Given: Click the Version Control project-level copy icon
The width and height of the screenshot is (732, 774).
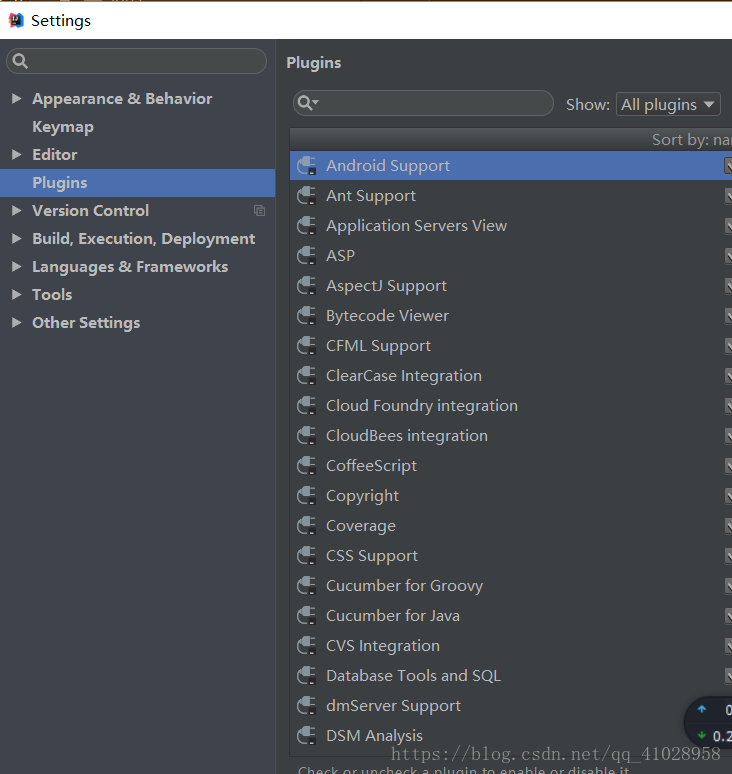Looking at the screenshot, I should coord(260,211).
